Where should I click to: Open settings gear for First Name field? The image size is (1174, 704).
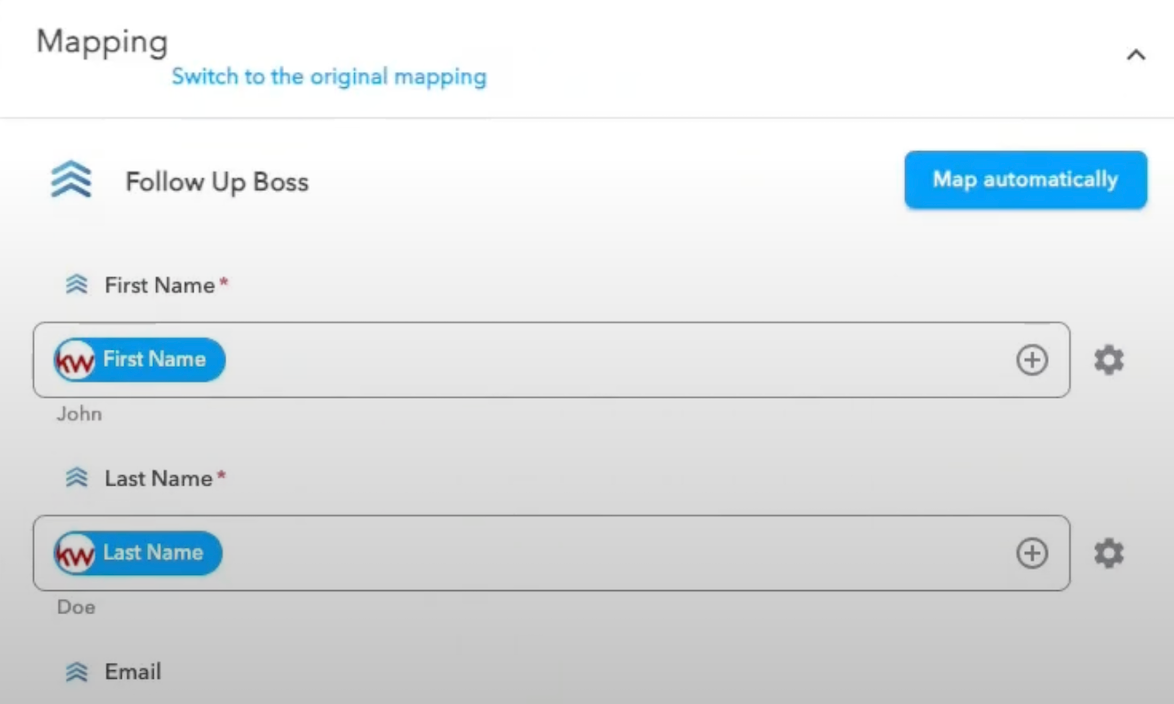(1109, 360)
